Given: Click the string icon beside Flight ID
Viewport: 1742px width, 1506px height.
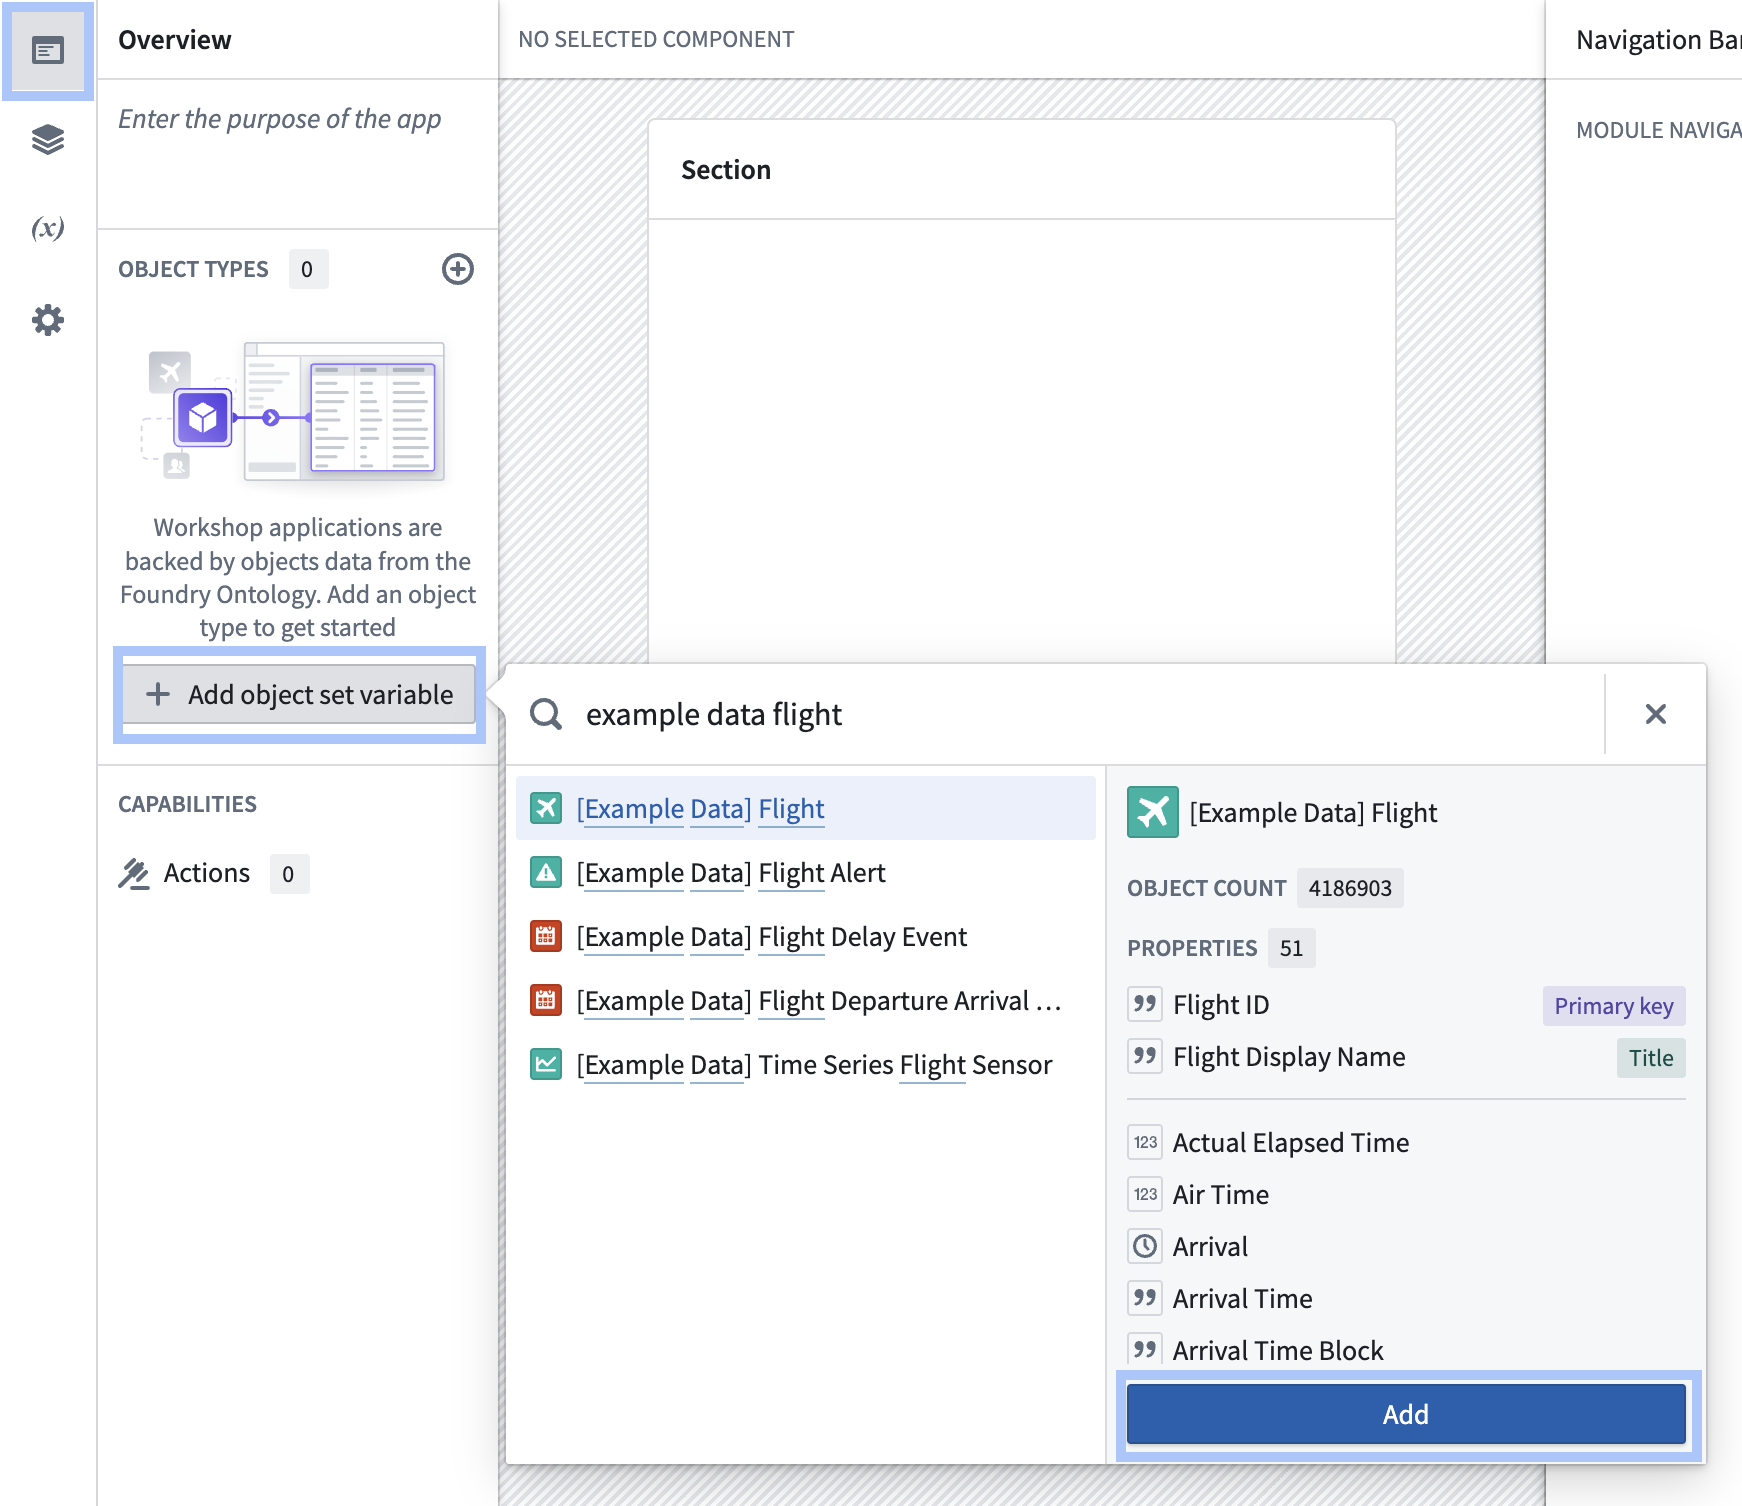Looking at the screenshot, I should [1145, 1005].
